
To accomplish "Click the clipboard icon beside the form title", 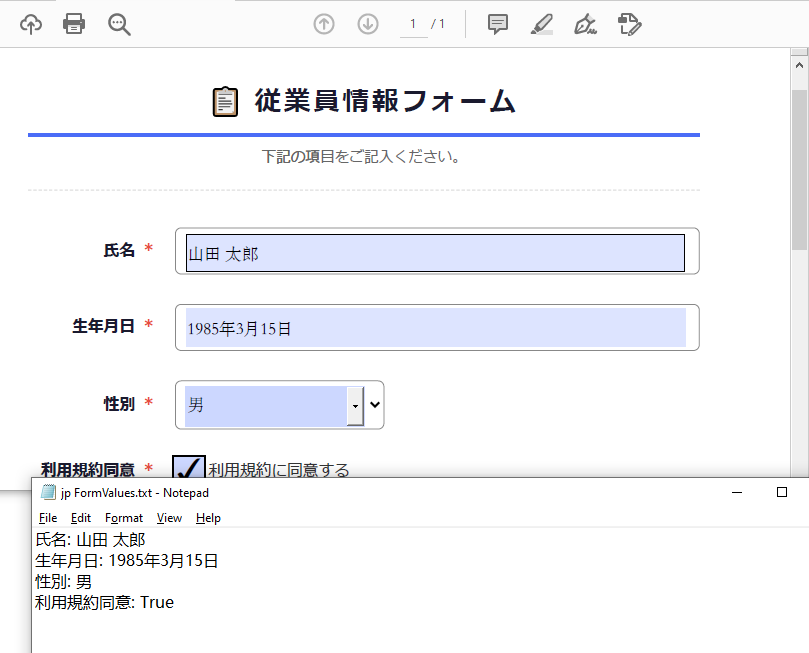I will coord(225,102).
